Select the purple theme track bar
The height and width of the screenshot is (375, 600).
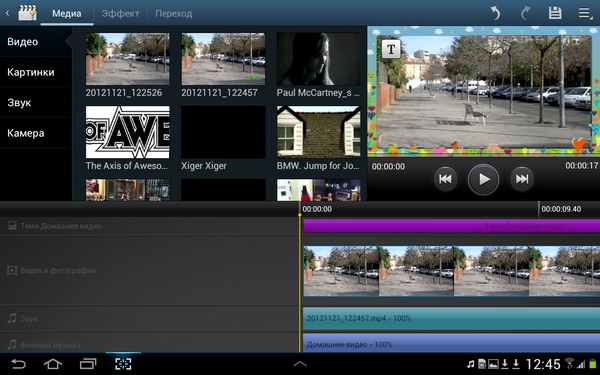[x=451, y=226]
